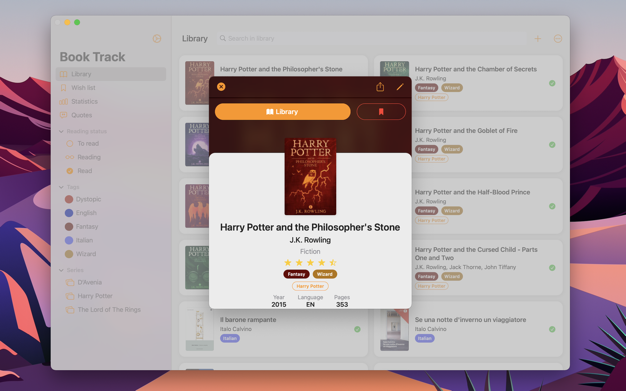Click the Fantasy tag in the popup
Screen dimensions: 626x391
pyautogui.click(x=296, y=274)
